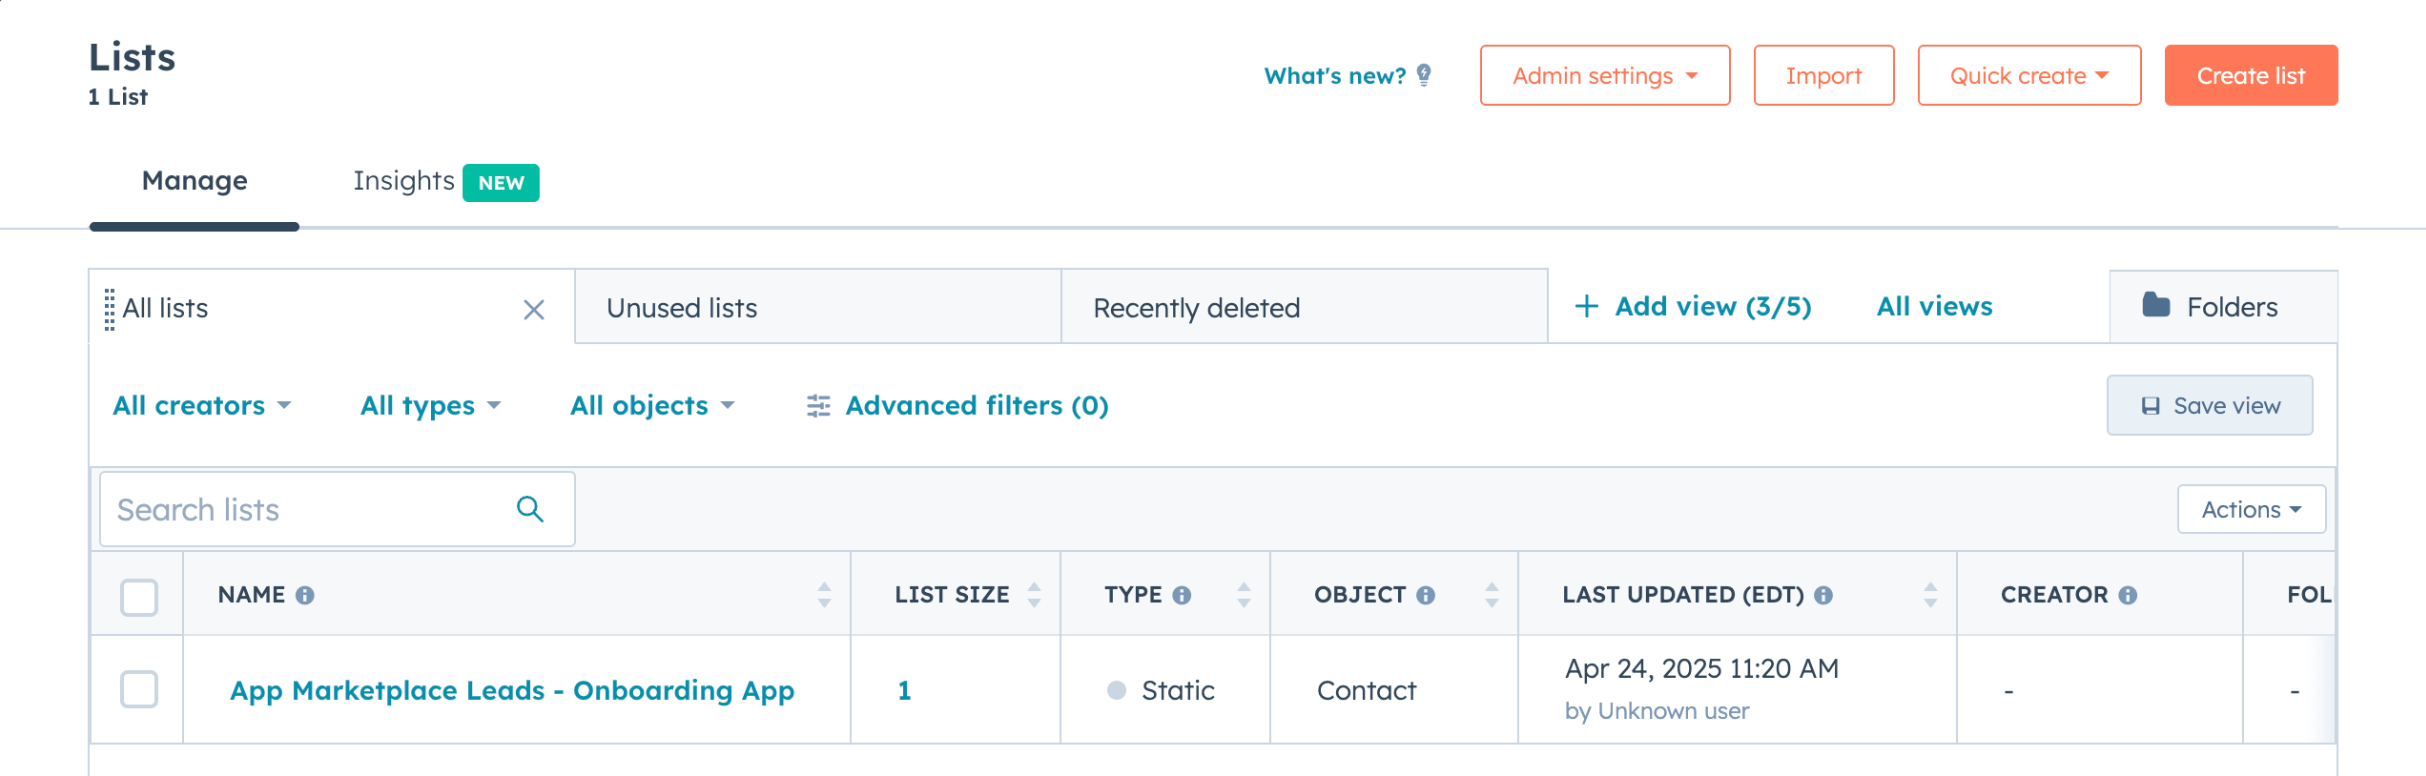Viewport: 2426px width, 776px height.
Task: Click the Save view button
Action: [2210, 405]
